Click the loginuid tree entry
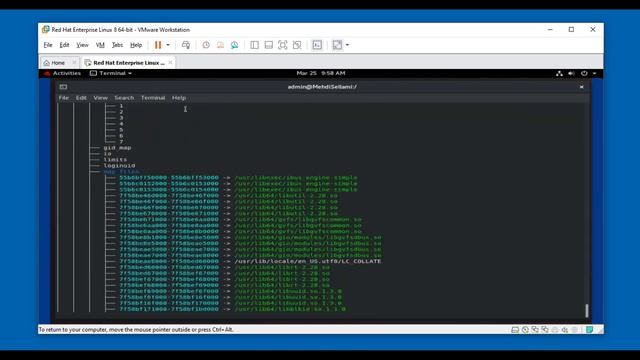The image size is (640, 360). coord(119,166)
